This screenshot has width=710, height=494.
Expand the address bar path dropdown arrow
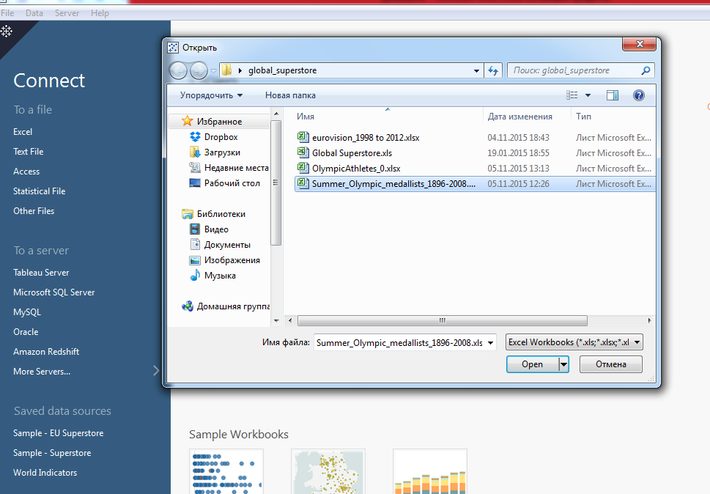pyautogui.click(x=476, y=71)
